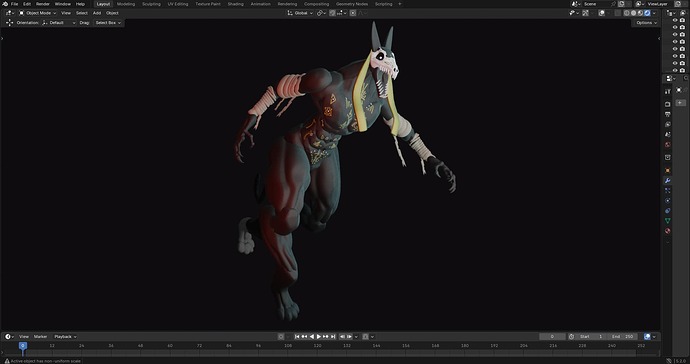
Task: Jump to the previous keyframe
Action: [x=304, y=336]
